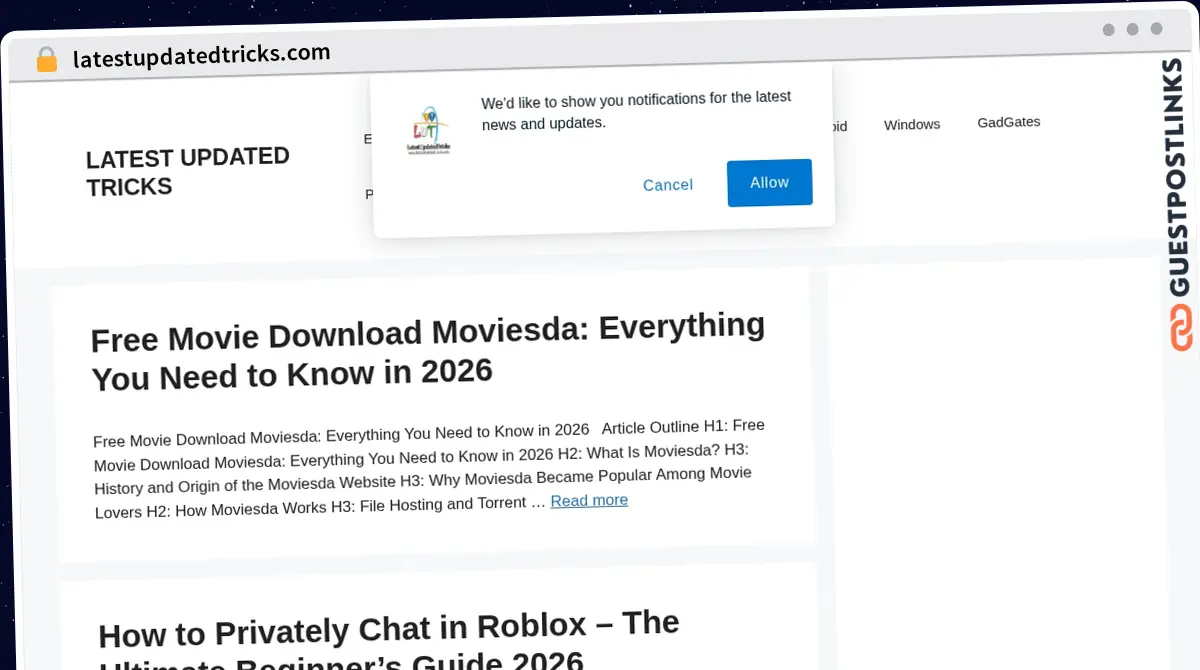Viewport: 1200px width, 670px height.
Task: Click the padlock icon in address bar
Action: pyautogui.click(x=46, y=60)
